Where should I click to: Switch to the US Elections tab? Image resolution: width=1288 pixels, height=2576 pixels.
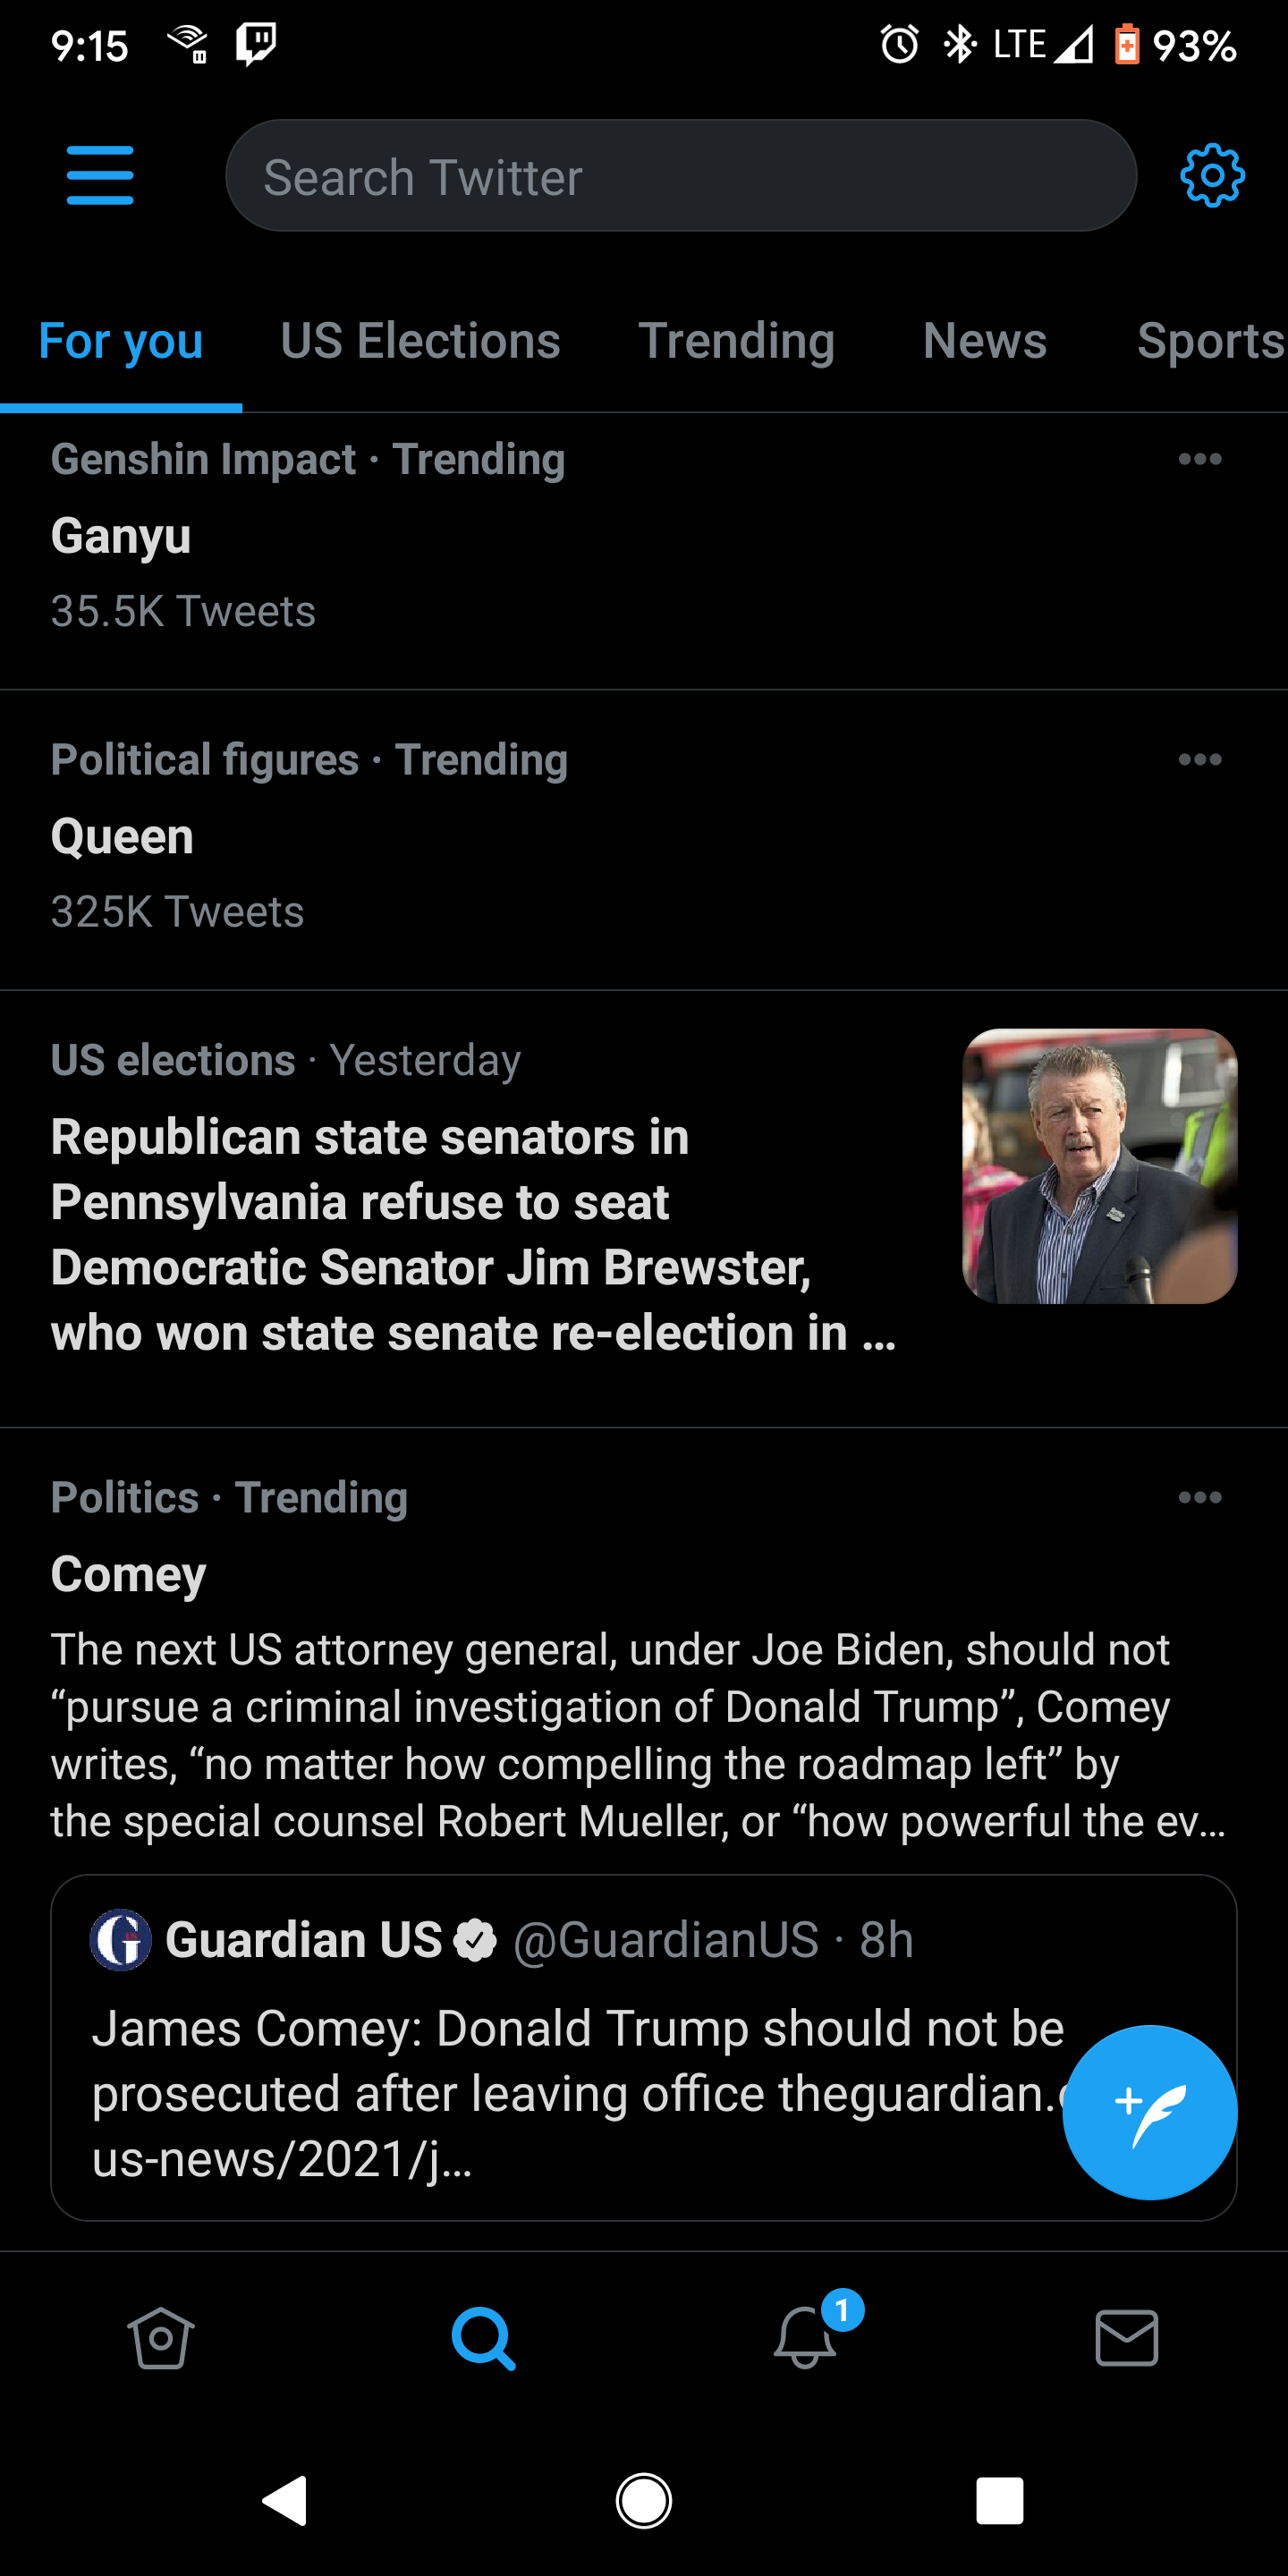(x=420, y=341)
